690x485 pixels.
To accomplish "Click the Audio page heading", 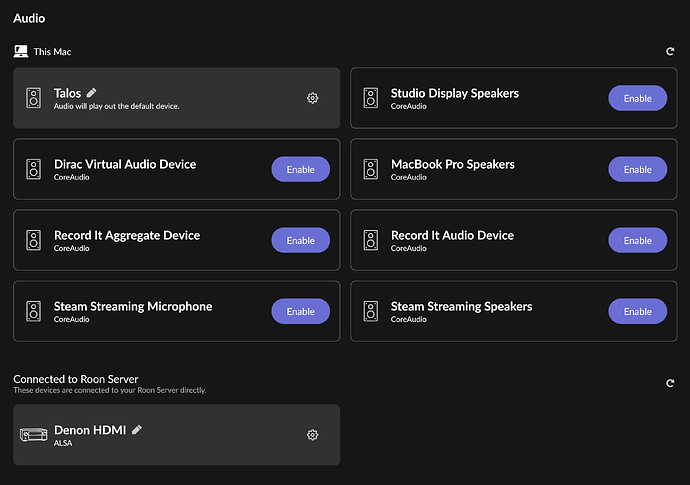I will click(x=29, y=18).
